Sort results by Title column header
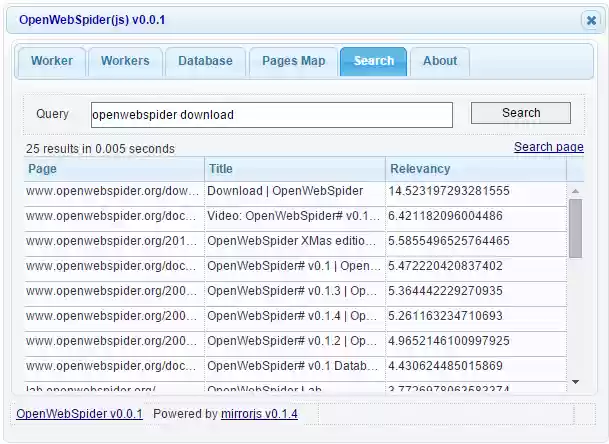Image resolution: width=609 pixels, height=444 pixels. pyautogui.click(x=294, y=169)
